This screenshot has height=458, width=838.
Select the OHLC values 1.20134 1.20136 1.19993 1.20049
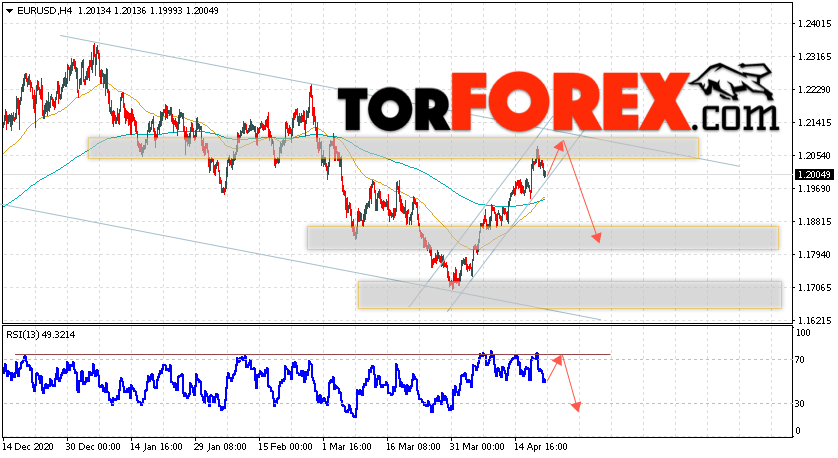pyautogui.click(x=148, y=10)
